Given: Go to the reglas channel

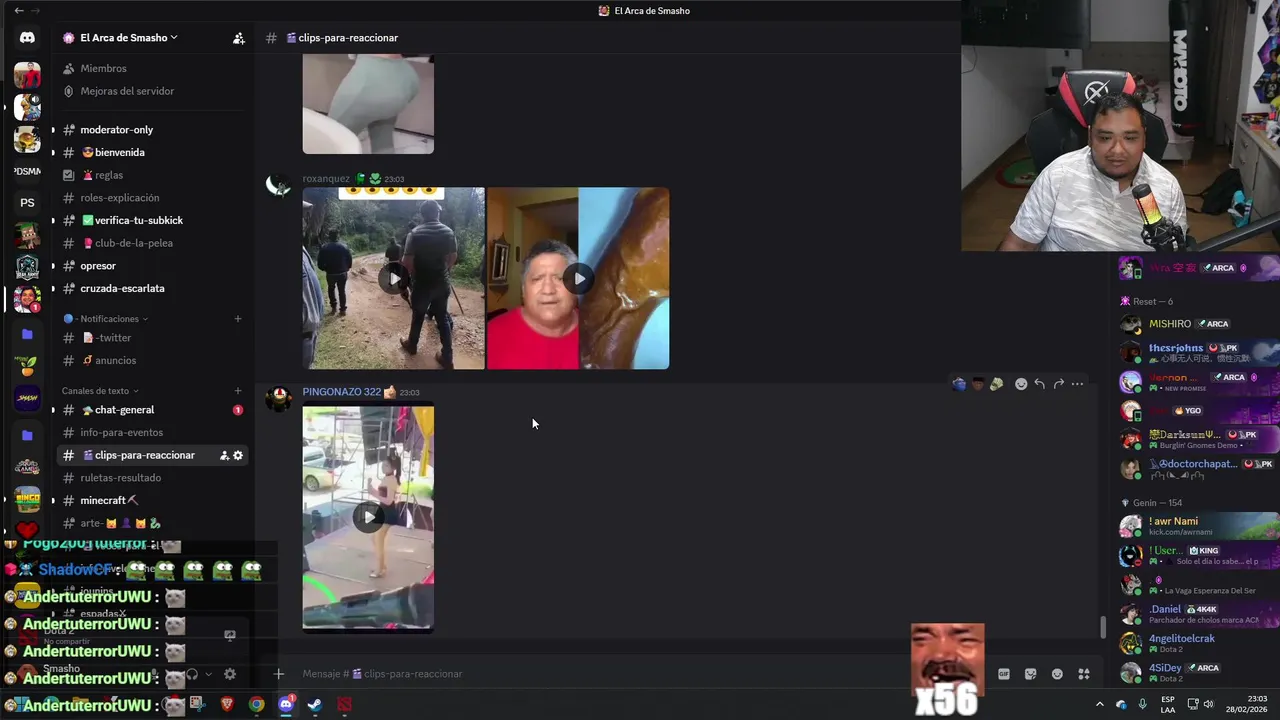Looking at the screenshot, I should [153, 175].
